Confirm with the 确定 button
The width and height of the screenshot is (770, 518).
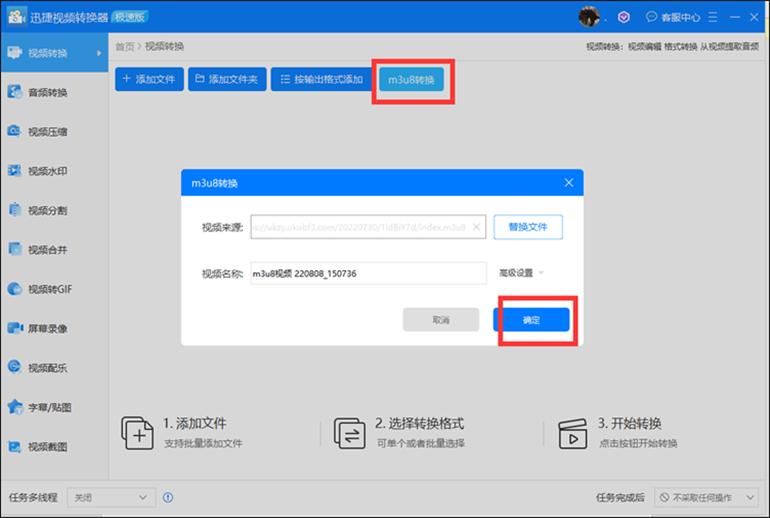point(531,320)
